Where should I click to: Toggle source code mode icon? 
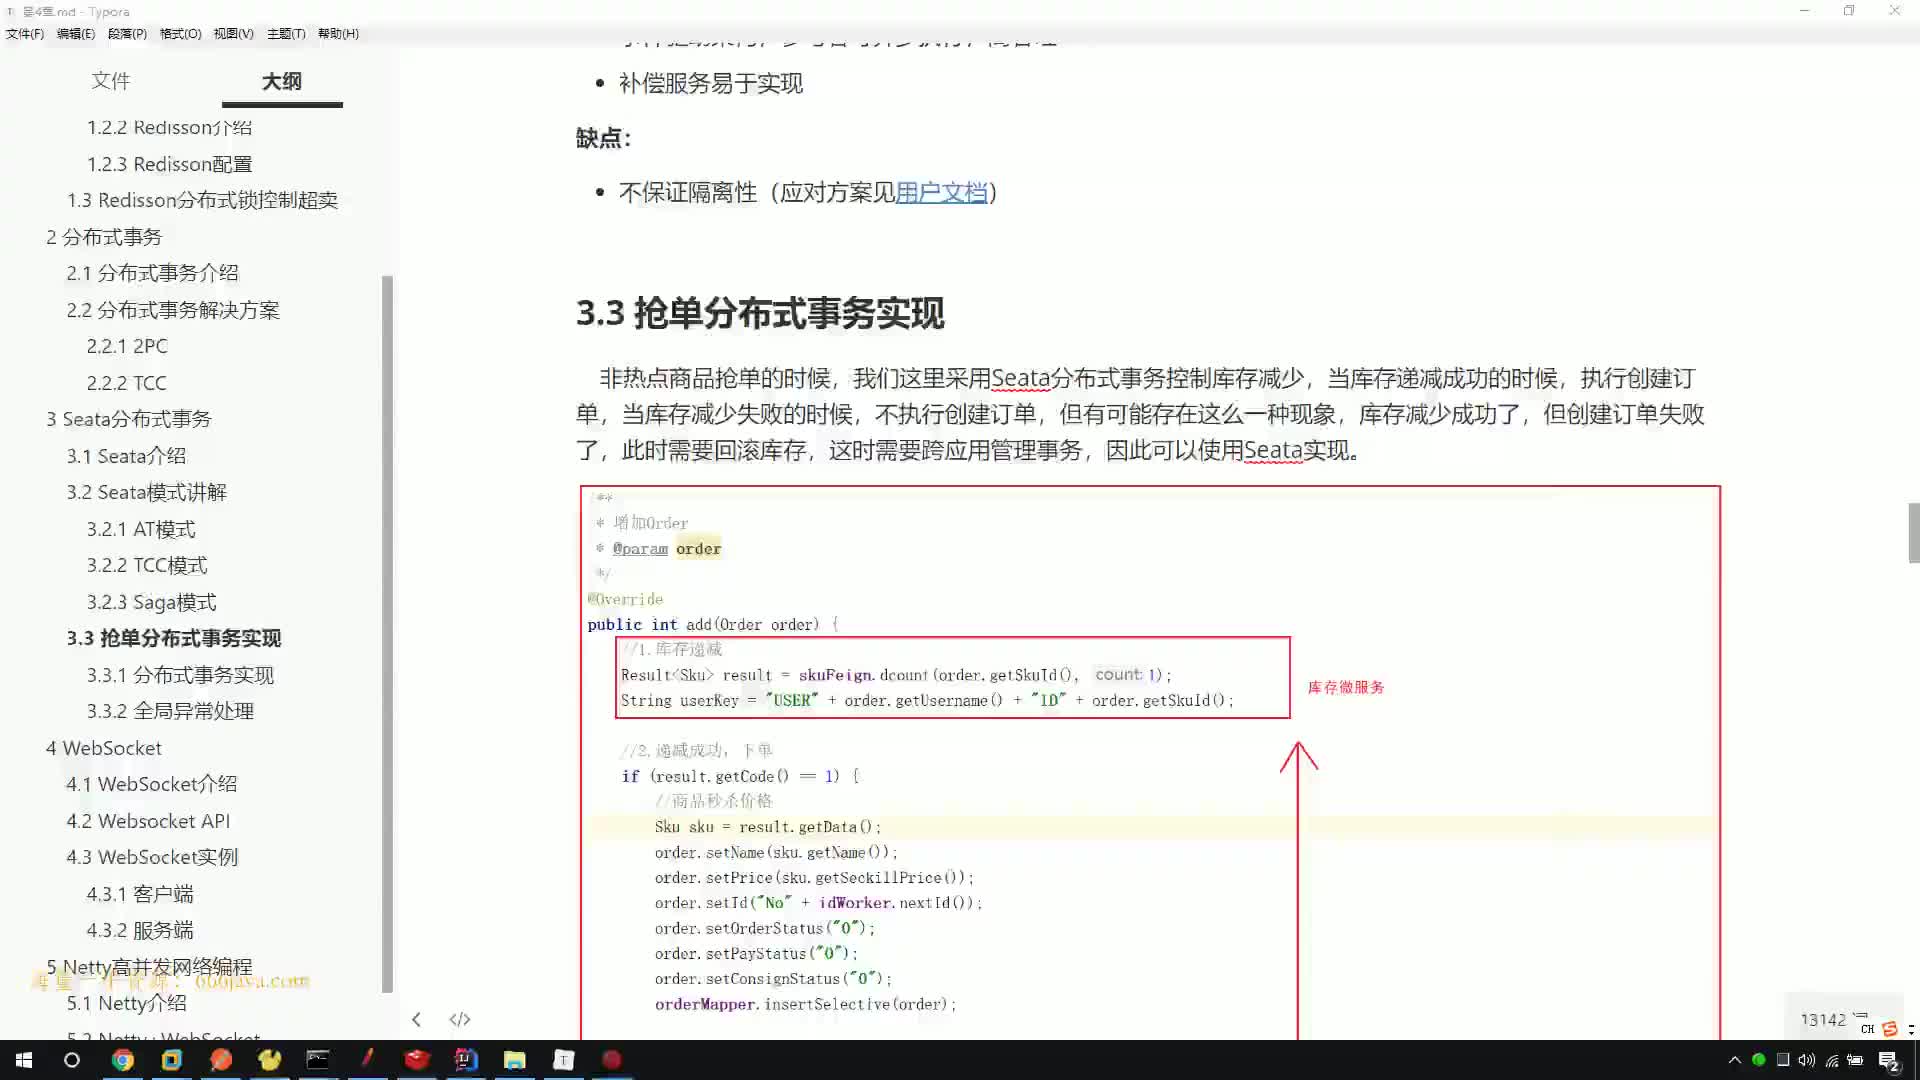[460, 1019]
